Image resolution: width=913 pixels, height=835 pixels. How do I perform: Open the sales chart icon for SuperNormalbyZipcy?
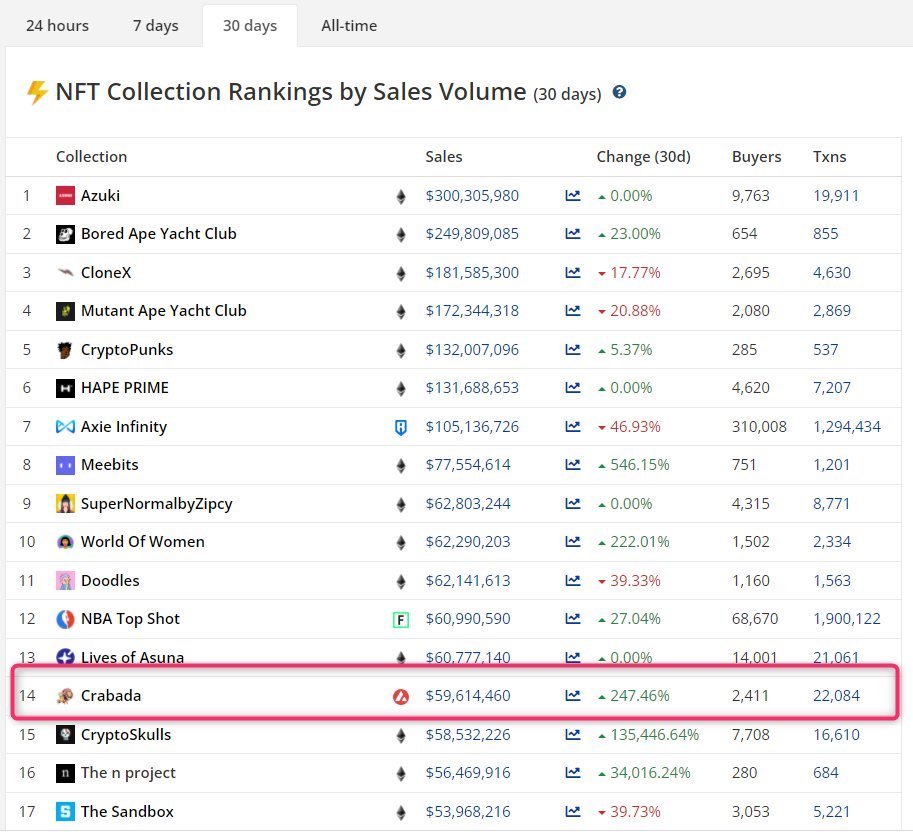pyautogui.click(x=573, y=504)
